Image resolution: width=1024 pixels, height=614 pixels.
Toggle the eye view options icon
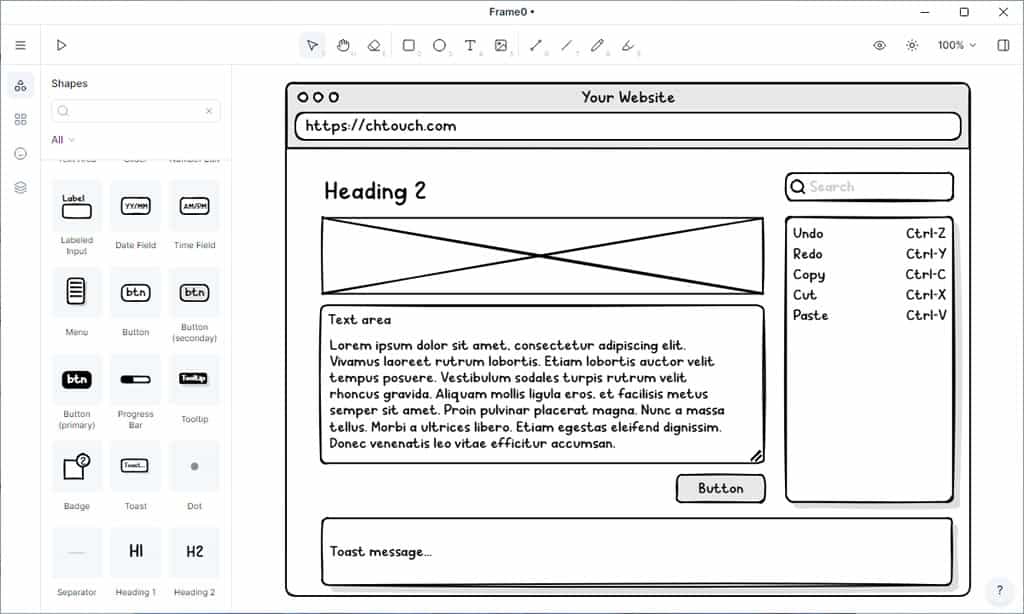tap(880, 45)
